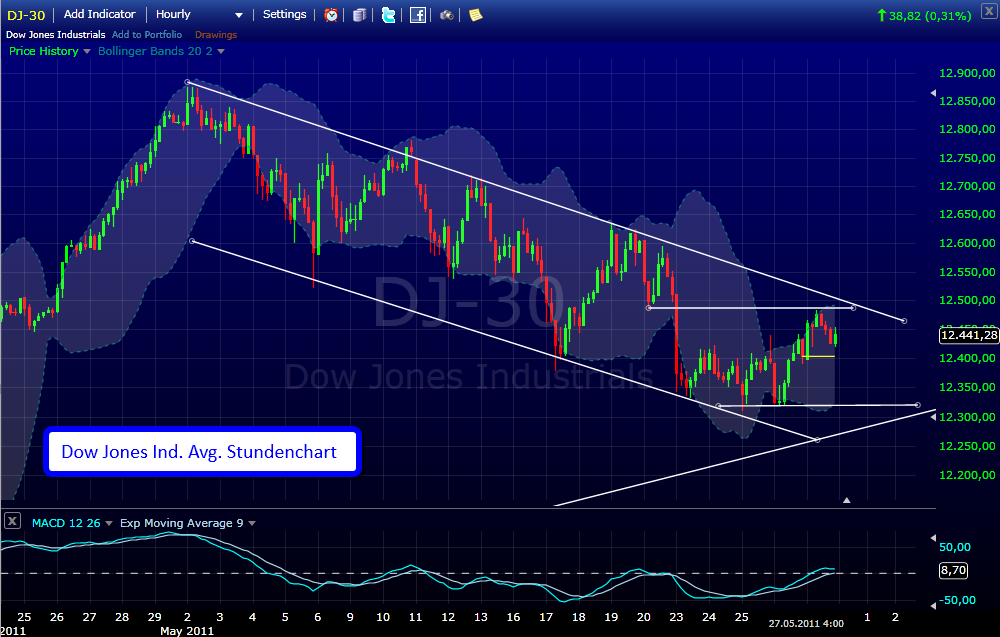Select the 12.320 support line's right end handle
Viewport: 1000px width, 637px height.
(918, 405)
